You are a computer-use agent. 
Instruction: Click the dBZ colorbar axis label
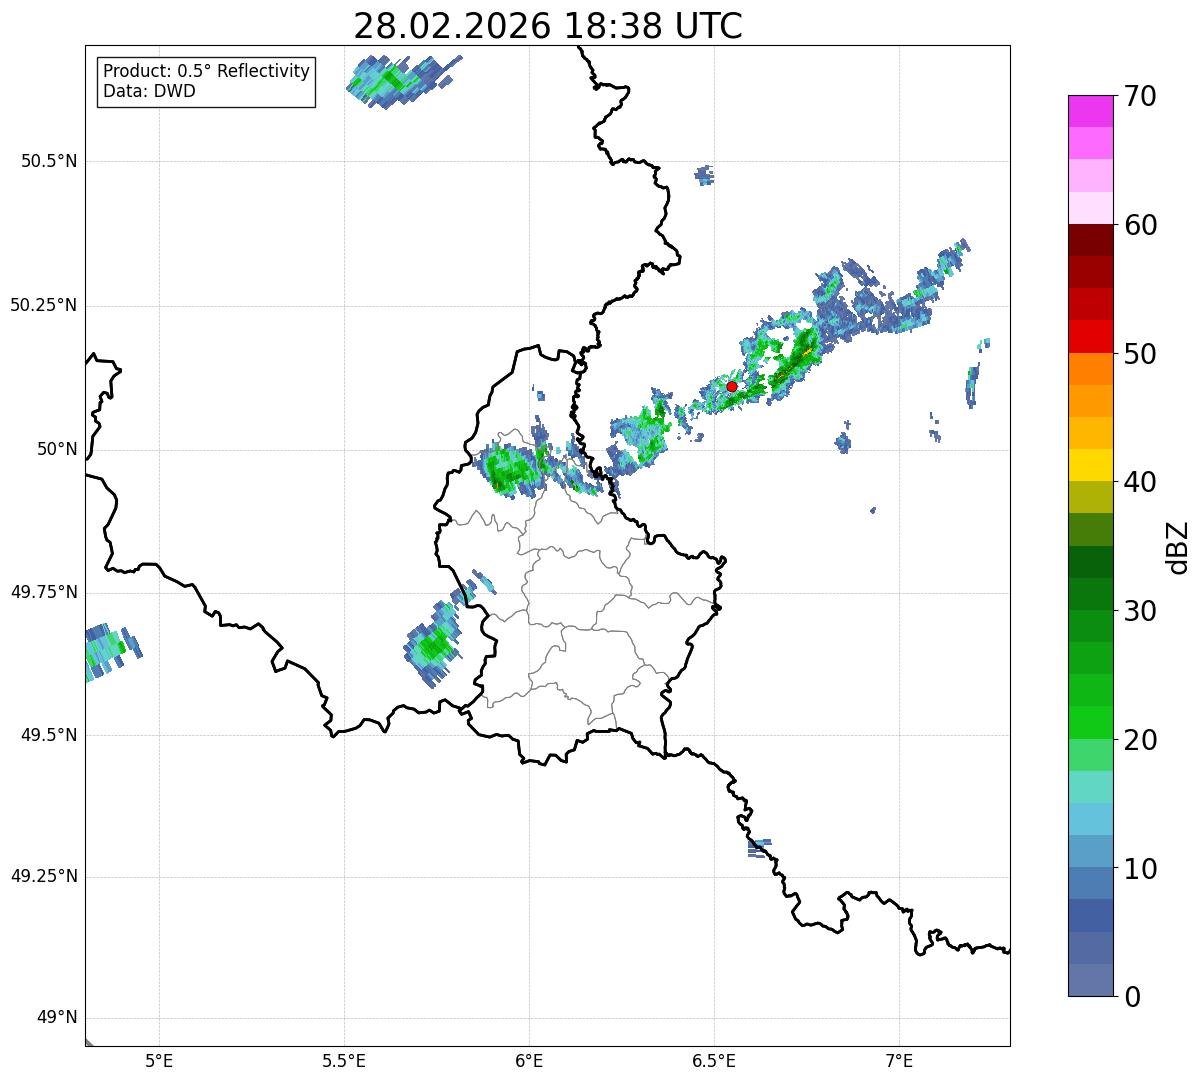1179,546
